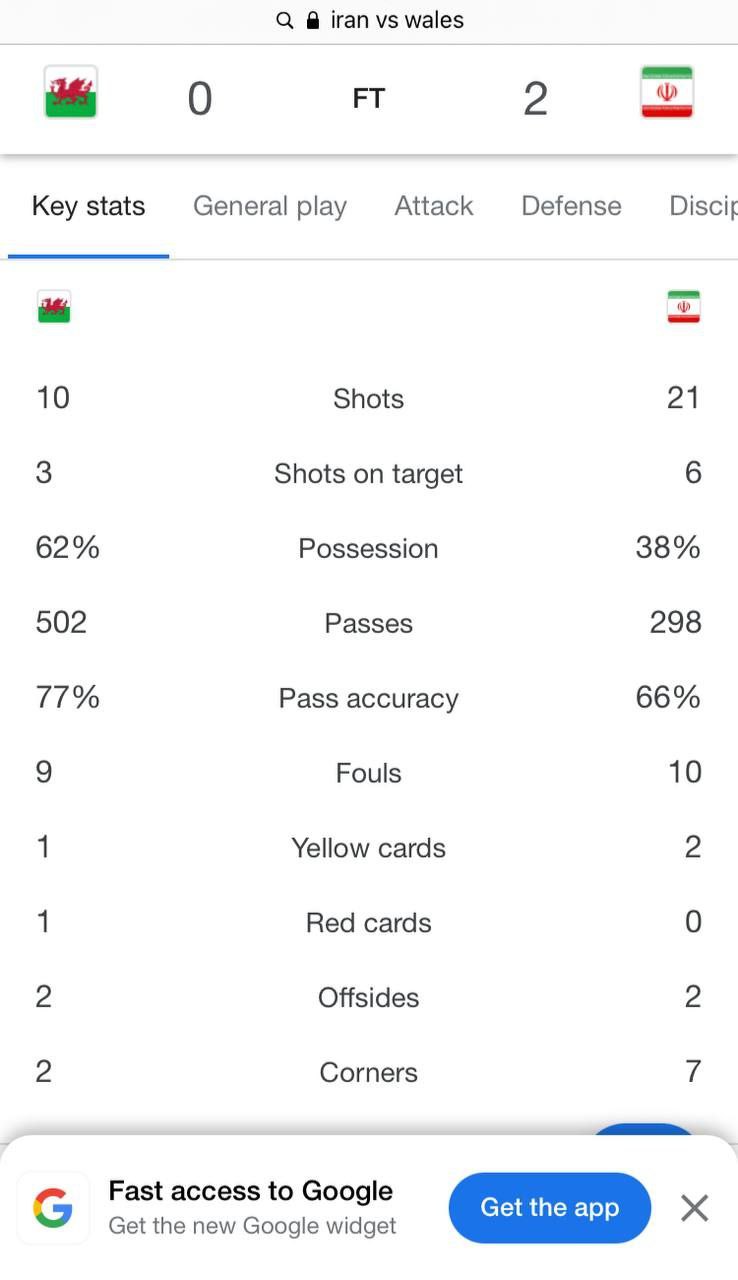Tap the search magnifier icon in address bar
Screen dimensions: 738x1280
coord(285,21)
